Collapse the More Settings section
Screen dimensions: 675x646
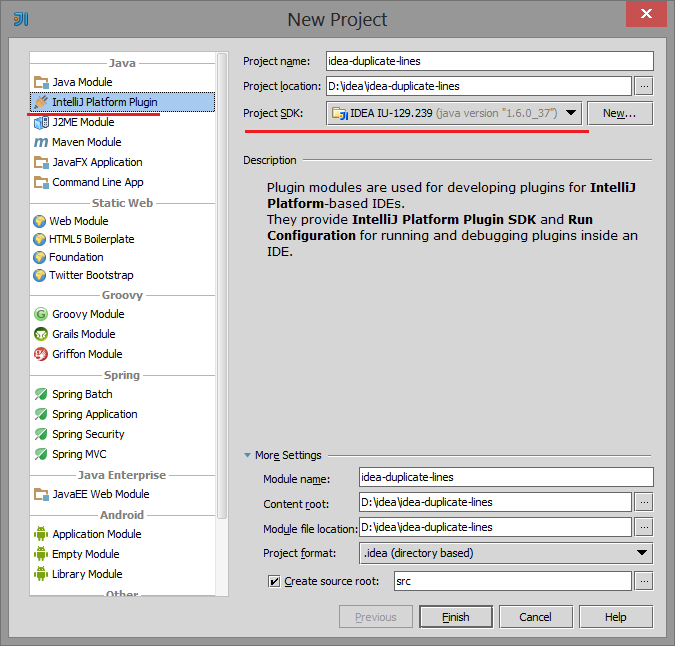(248, 455)
